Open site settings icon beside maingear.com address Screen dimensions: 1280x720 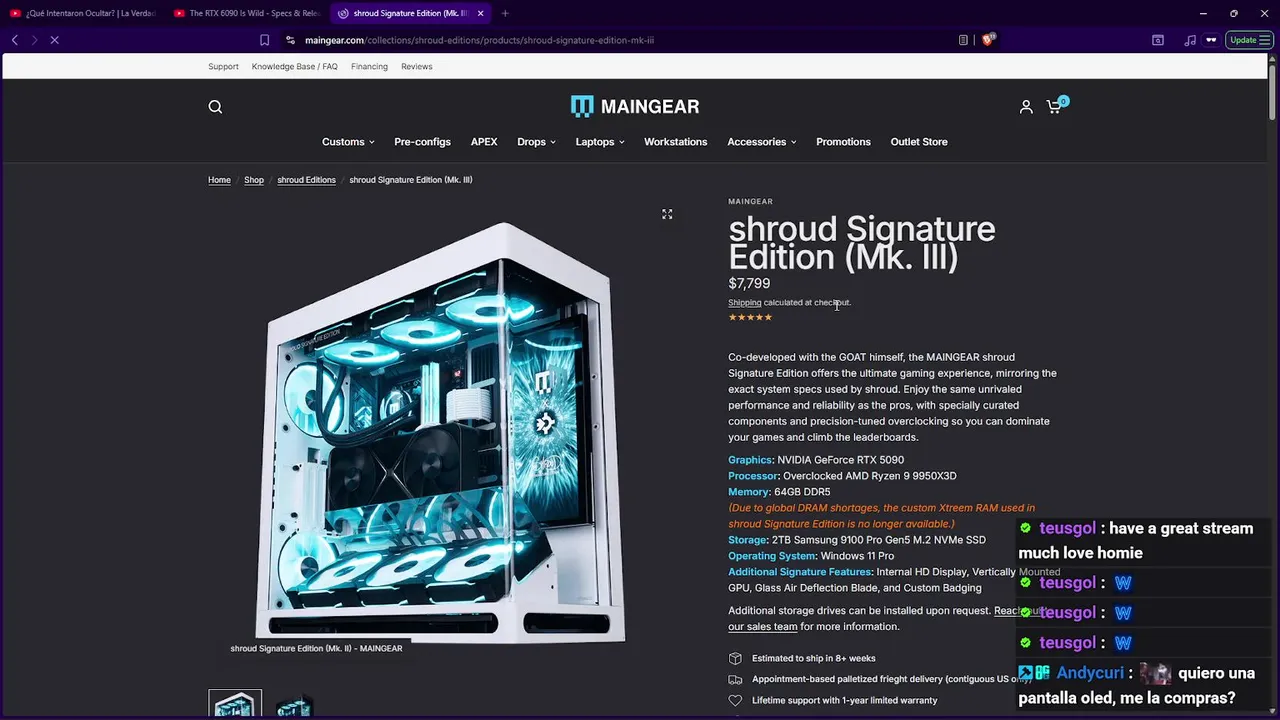(x=290, y=40)
